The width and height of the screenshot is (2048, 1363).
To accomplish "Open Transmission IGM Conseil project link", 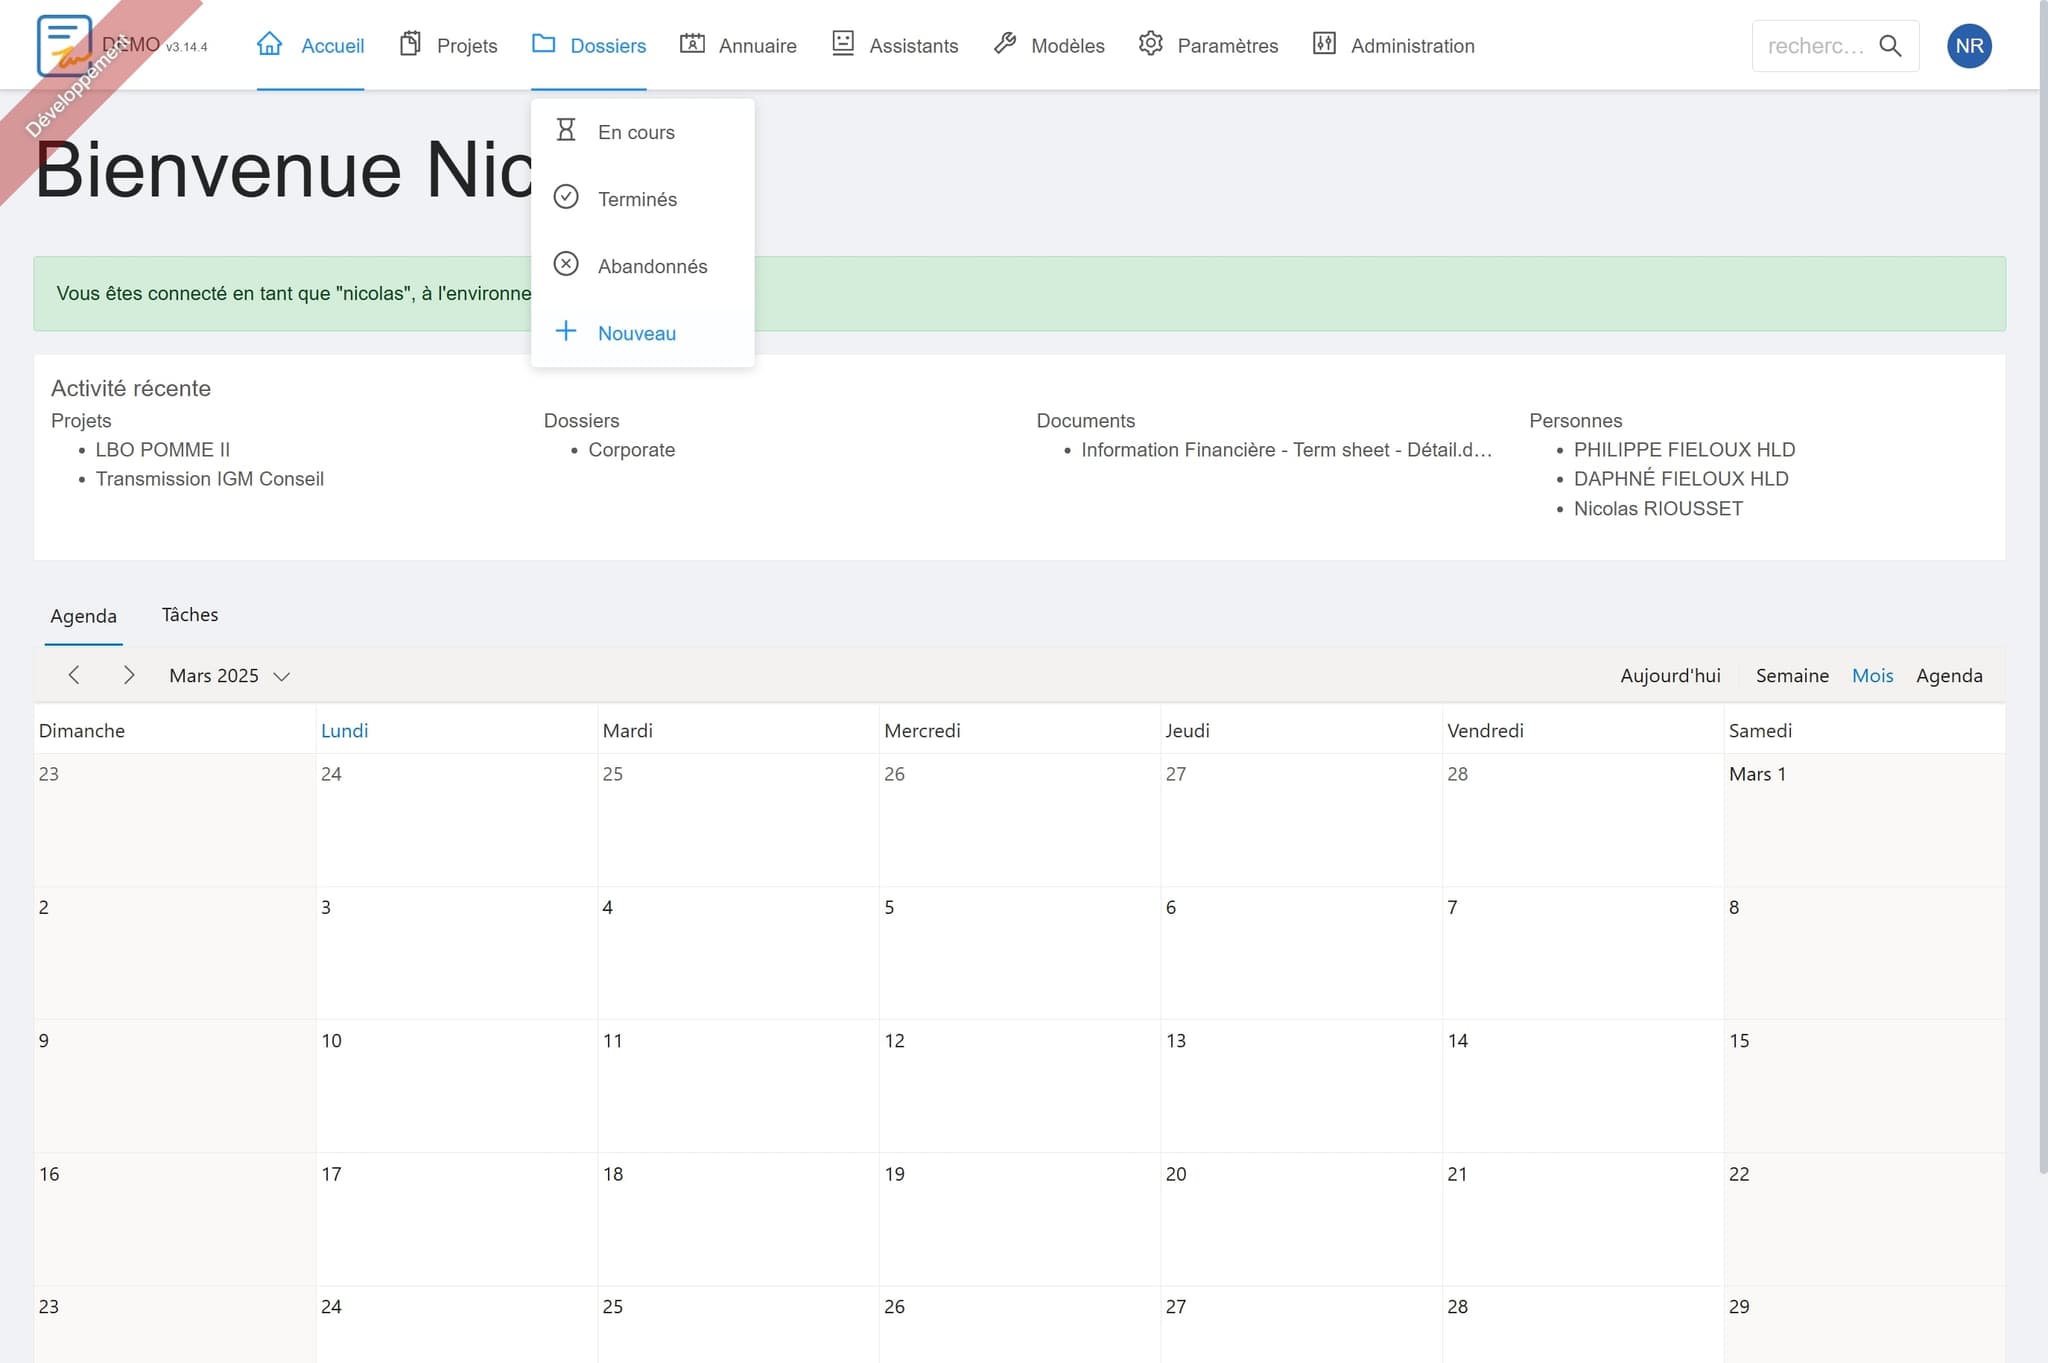I will tap(209, 479).
